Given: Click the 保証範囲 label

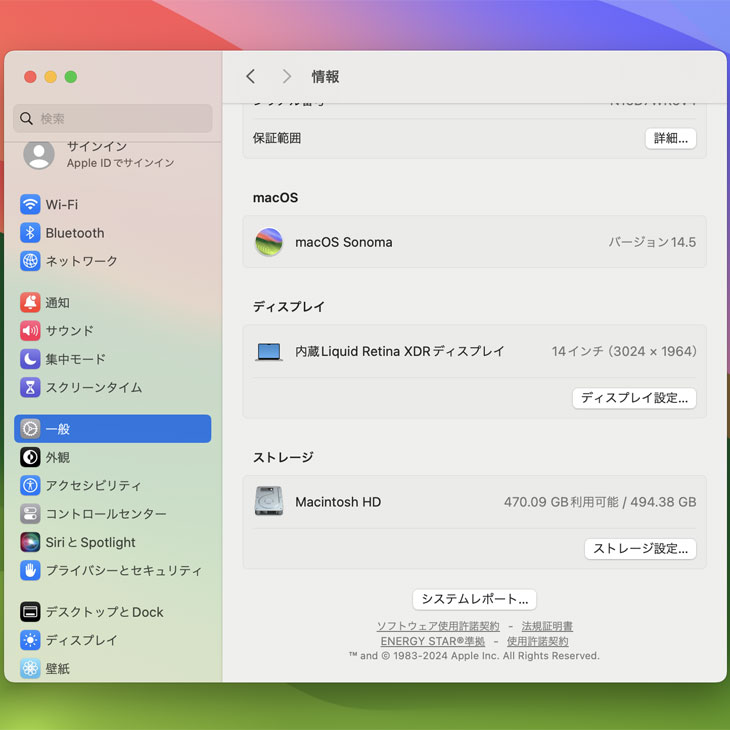Looking at the screenshot, I should pyautogui.click(x=277, y=138).
